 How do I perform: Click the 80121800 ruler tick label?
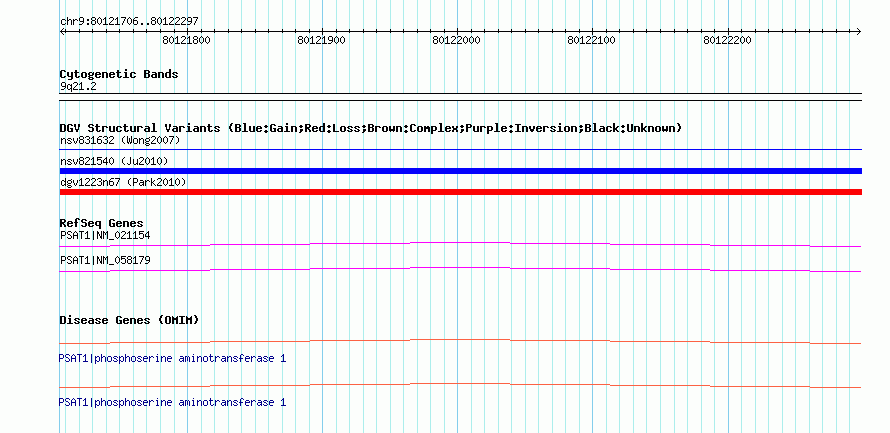(x=186, y=40)
